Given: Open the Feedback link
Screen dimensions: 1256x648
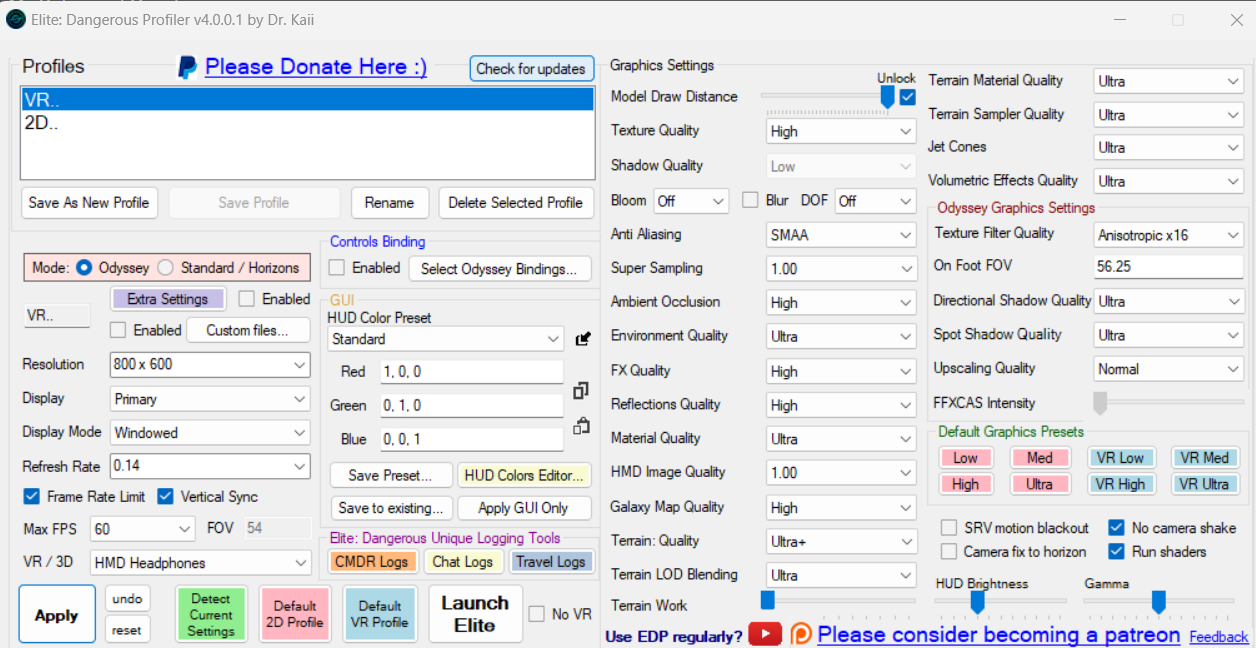Looking at the screenshot, I should coord(1219,637).
